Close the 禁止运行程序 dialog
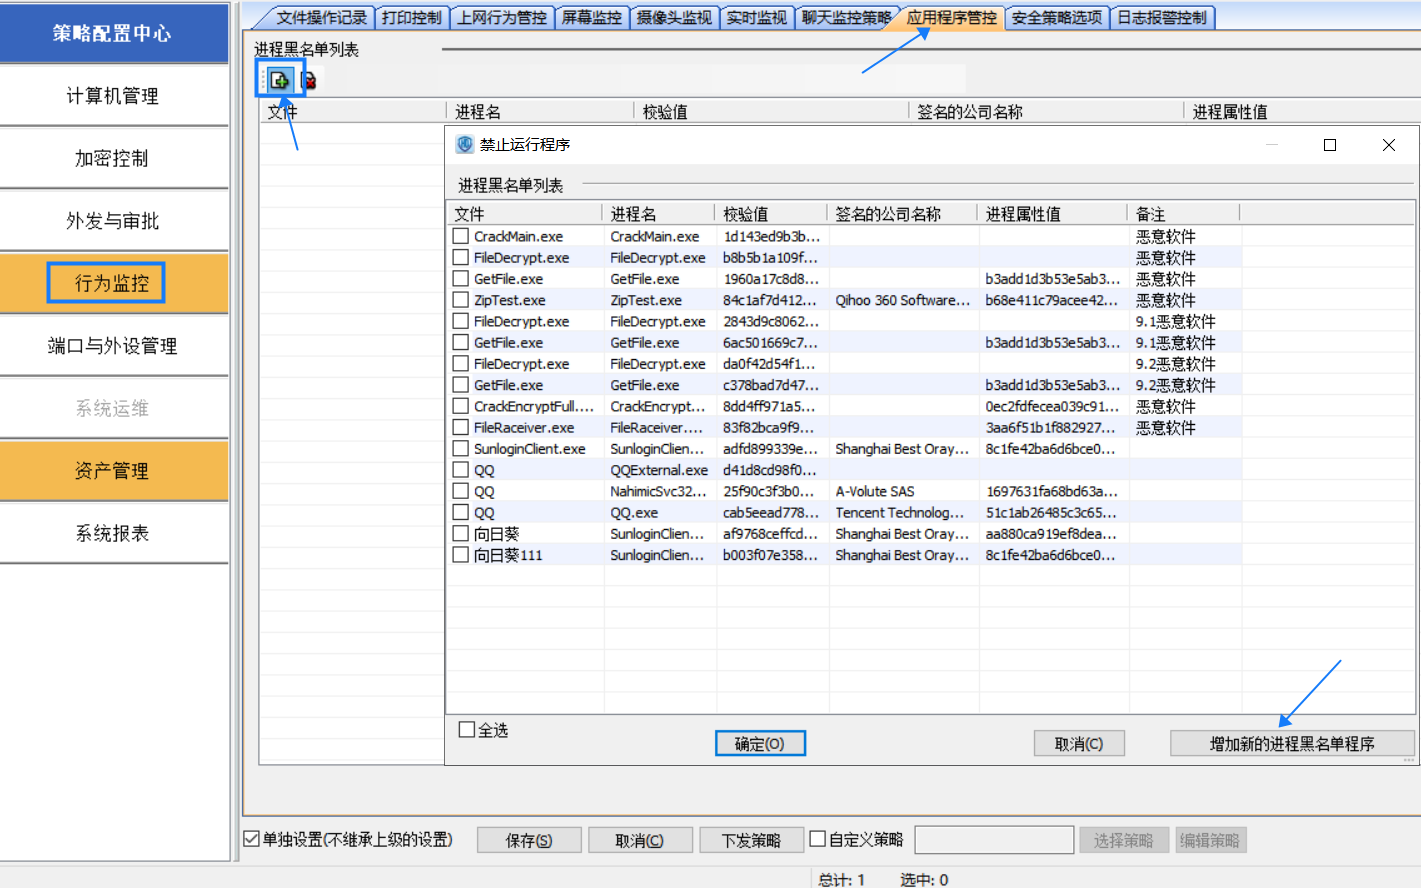The image size is (1421, 888). (x=1388, y=145)
